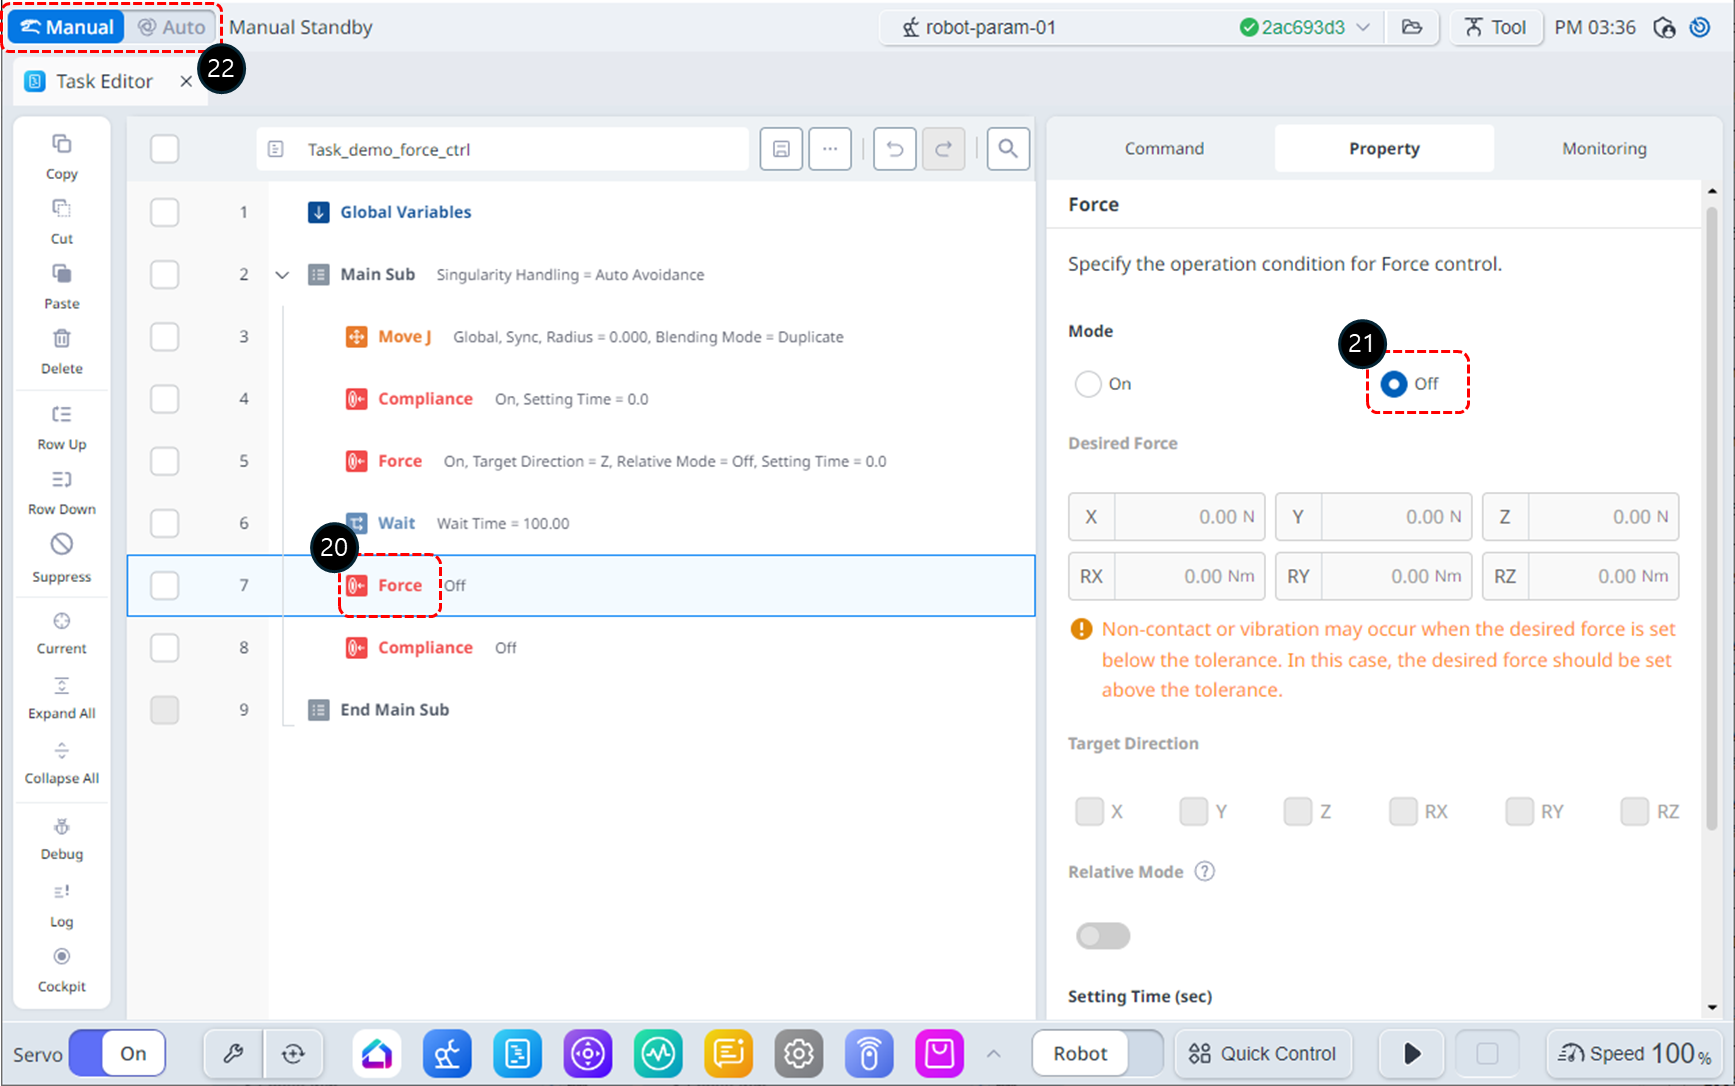Image resolution: width=1735 pixels, height=1086 pixels.
Task: Switch to the Command tab
Action: [x=1164, y=148]
